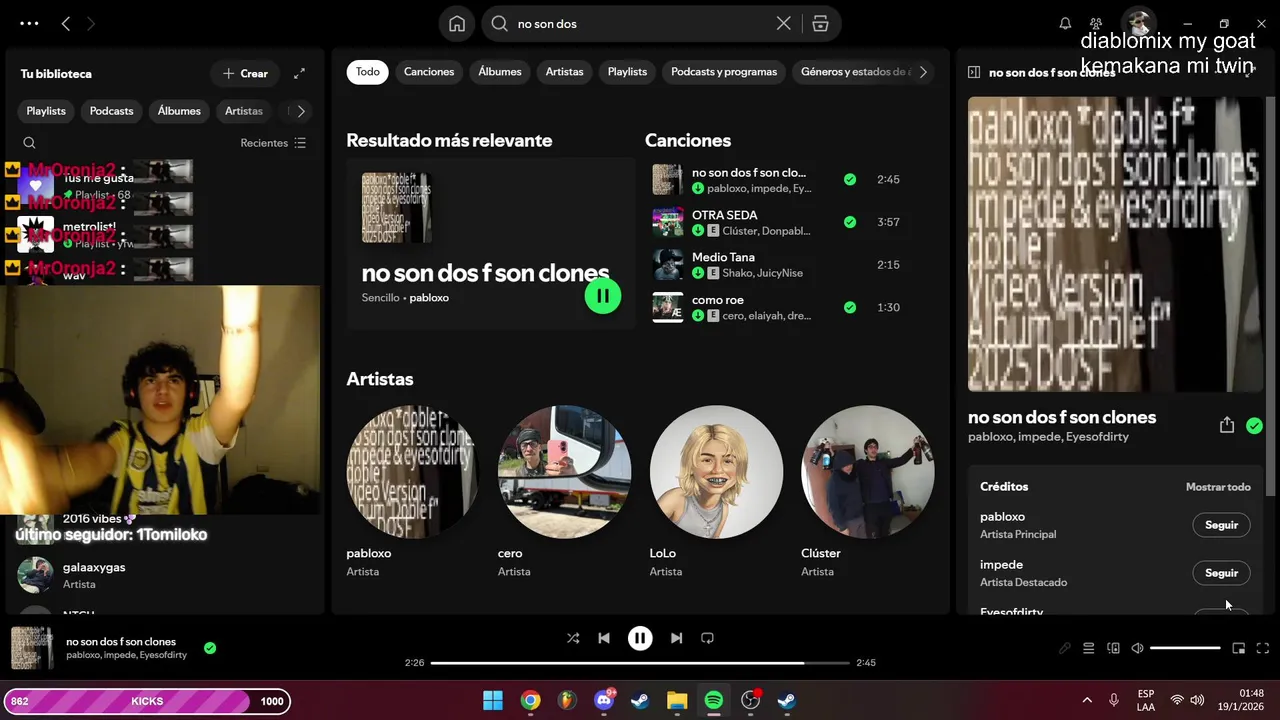1280x720 pixels.
Task: Open Google Chrome from the taskbar
Action: [x=530, y=701]
